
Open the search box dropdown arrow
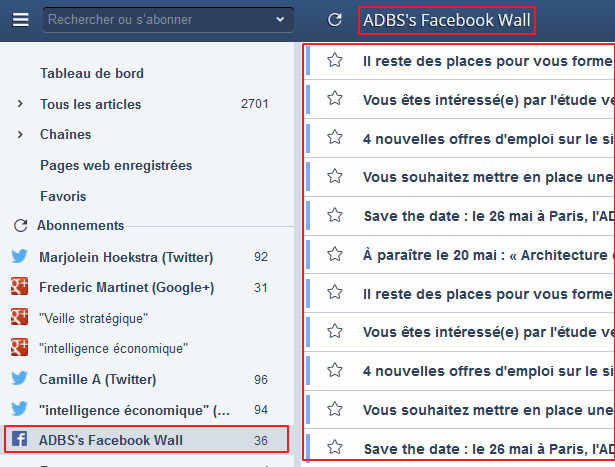(x=280, y=19)
